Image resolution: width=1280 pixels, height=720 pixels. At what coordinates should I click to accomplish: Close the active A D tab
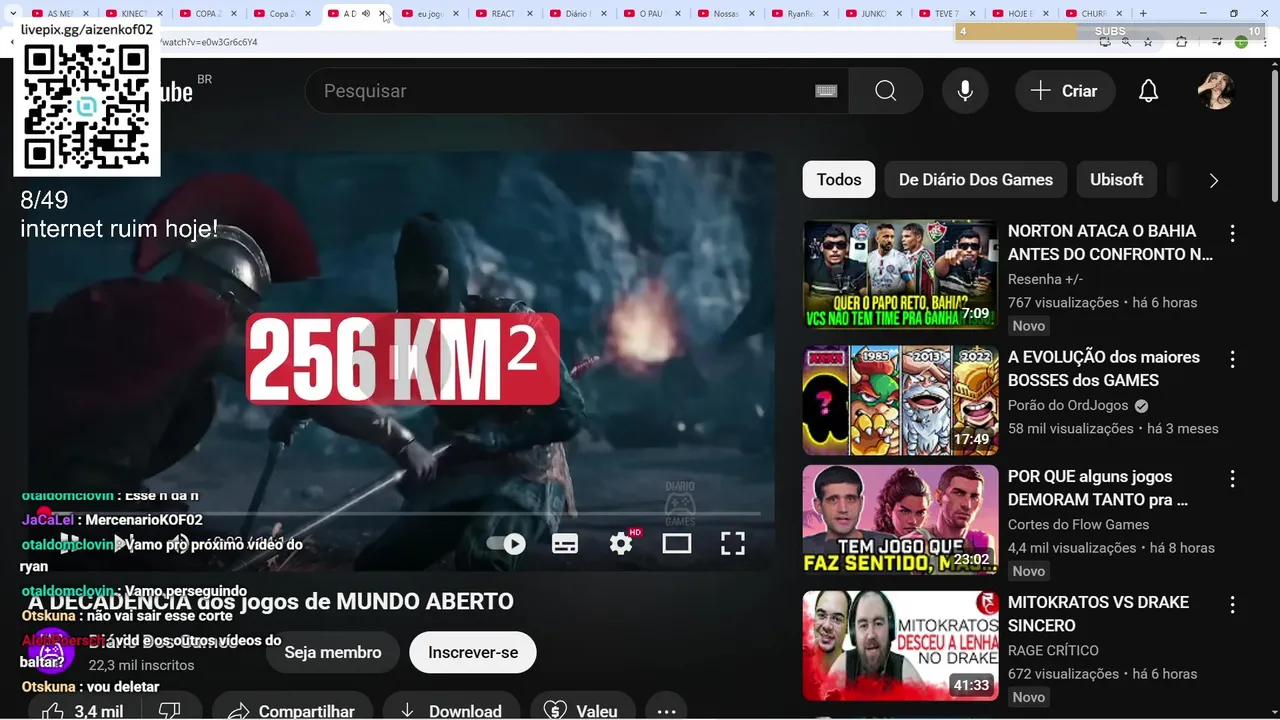383,14
